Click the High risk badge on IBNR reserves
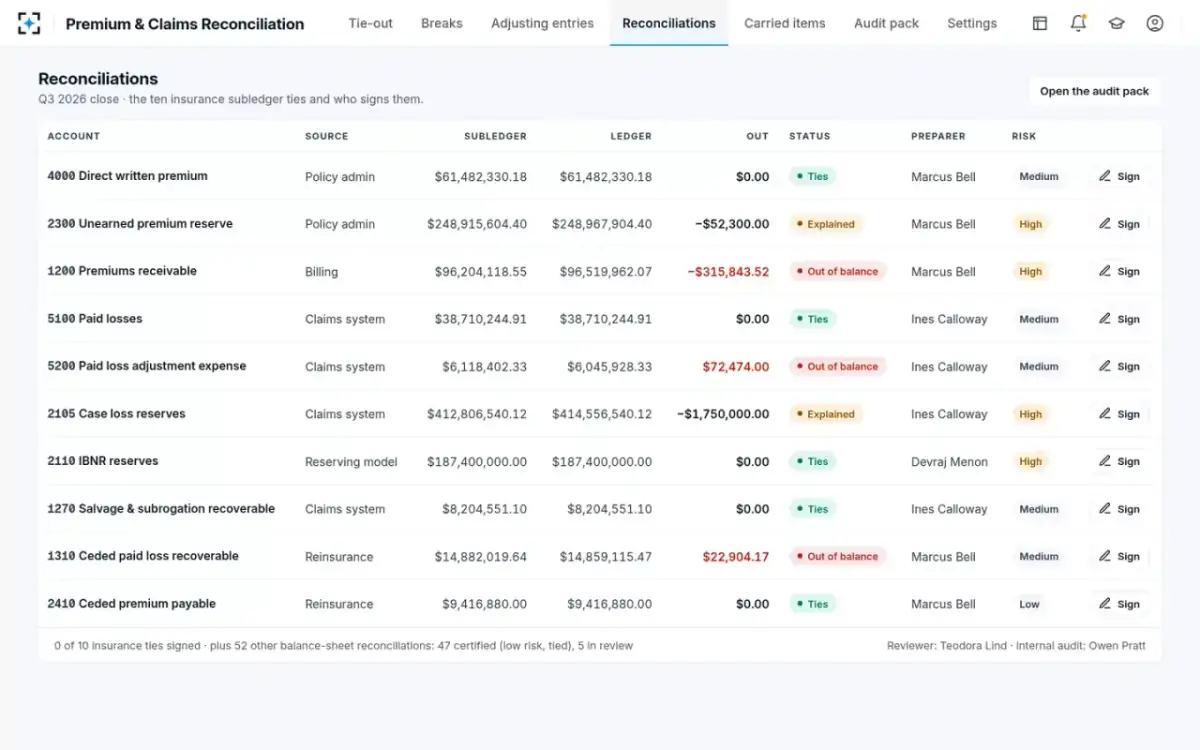Image resolution: width=1200 pixels, height=750 pixels. pyautogui.click(x=1031, y=461)
